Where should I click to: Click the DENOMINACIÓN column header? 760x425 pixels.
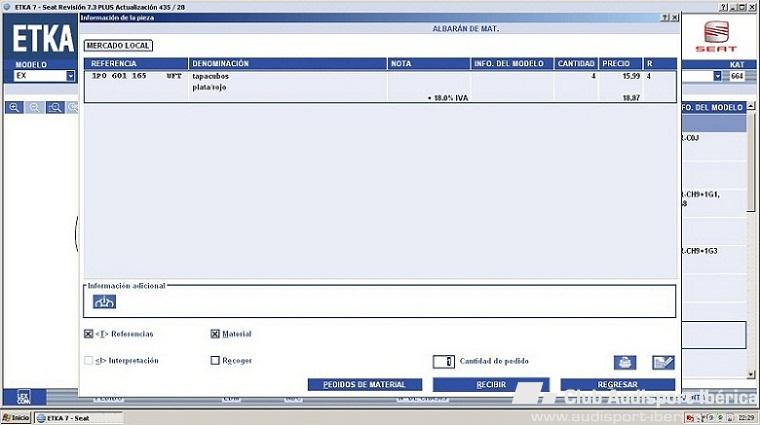tap(287, 63)
